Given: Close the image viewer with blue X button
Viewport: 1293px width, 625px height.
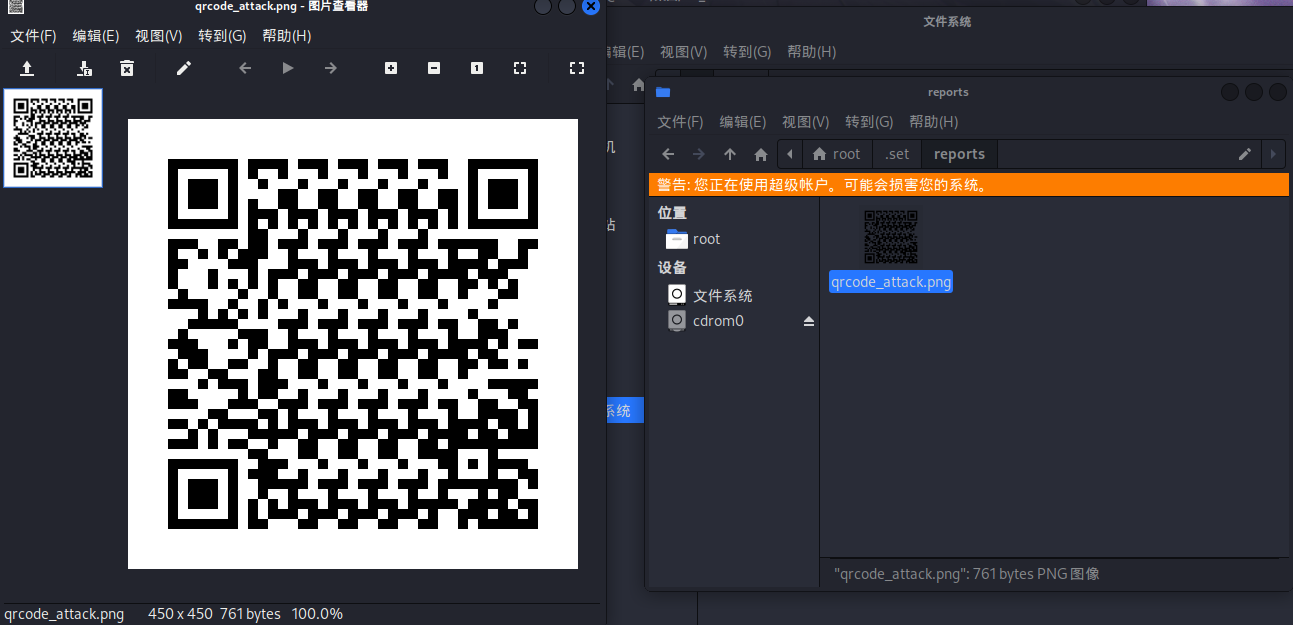Looking at the screenshot, I should 591,6.
